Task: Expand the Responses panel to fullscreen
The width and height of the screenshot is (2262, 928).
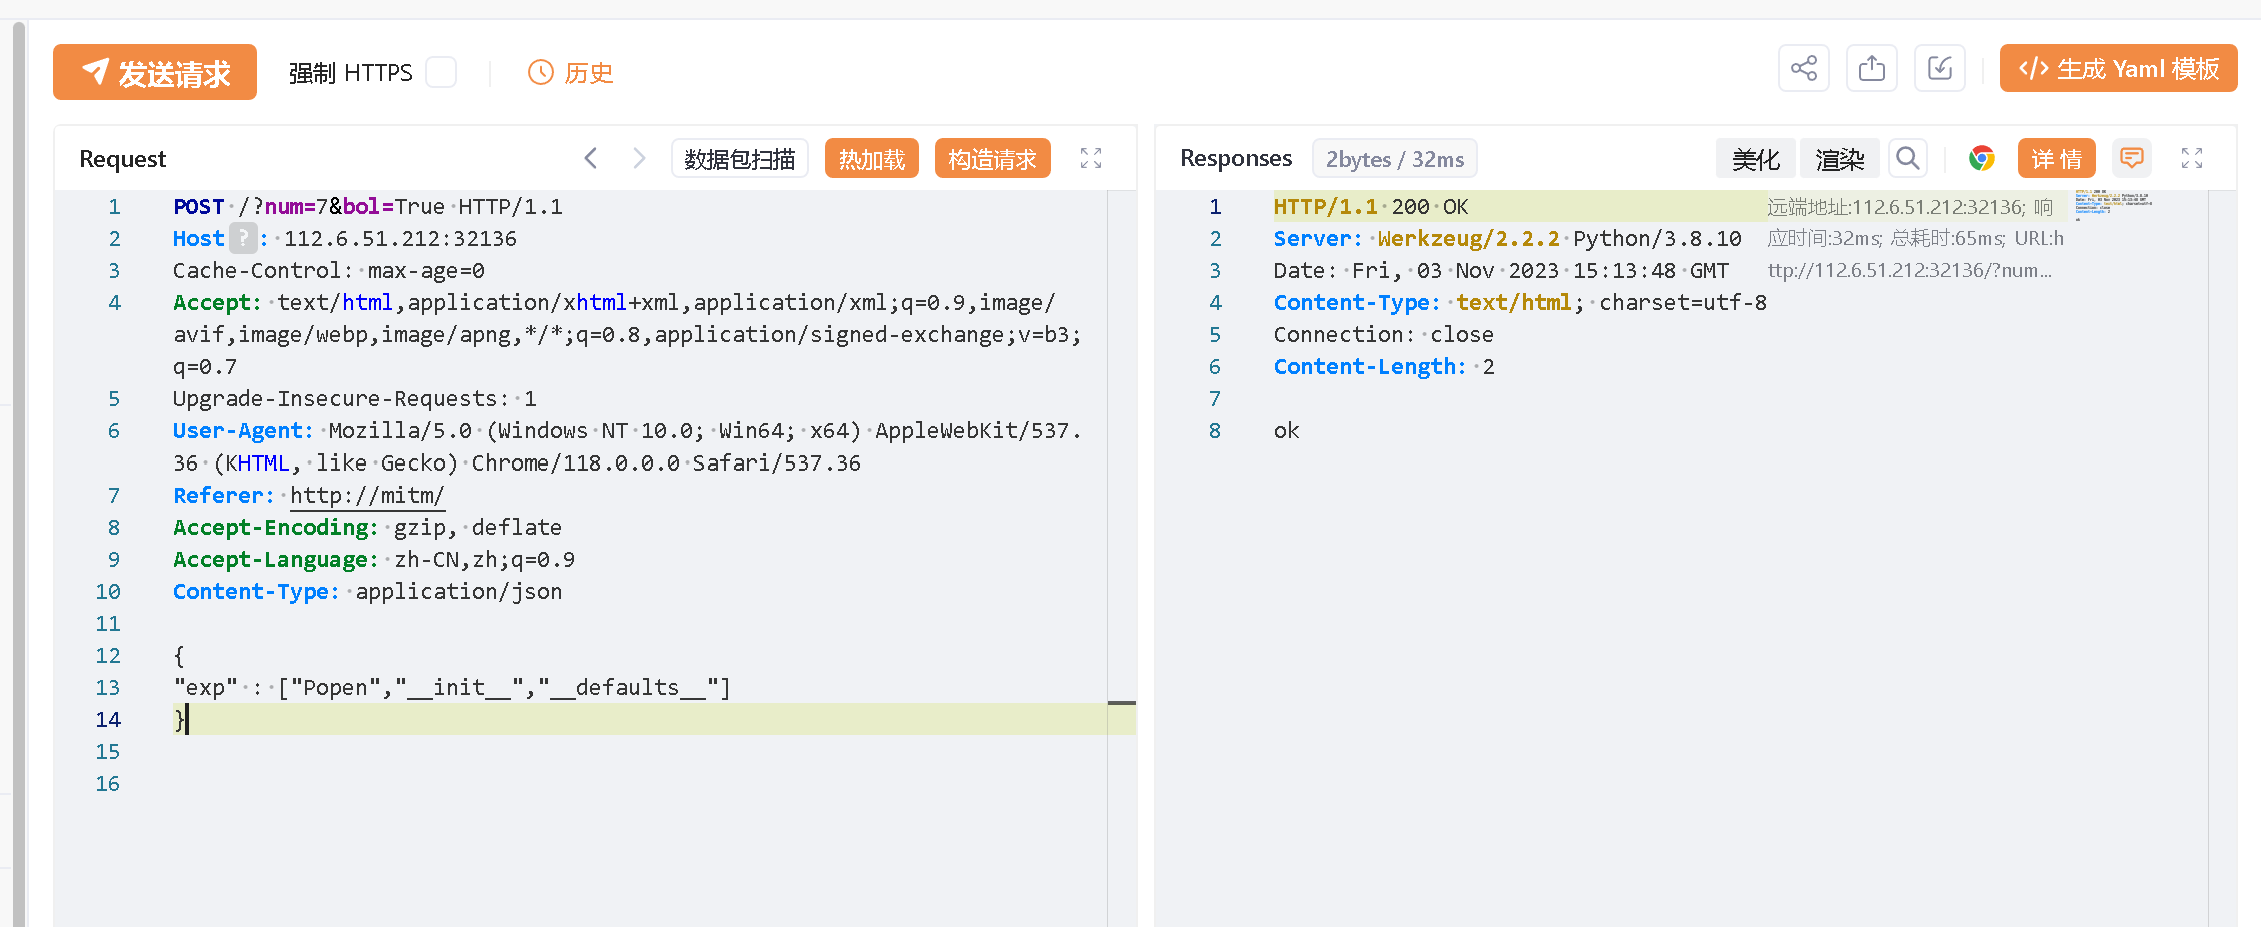Action: [x=2191, y=158]
